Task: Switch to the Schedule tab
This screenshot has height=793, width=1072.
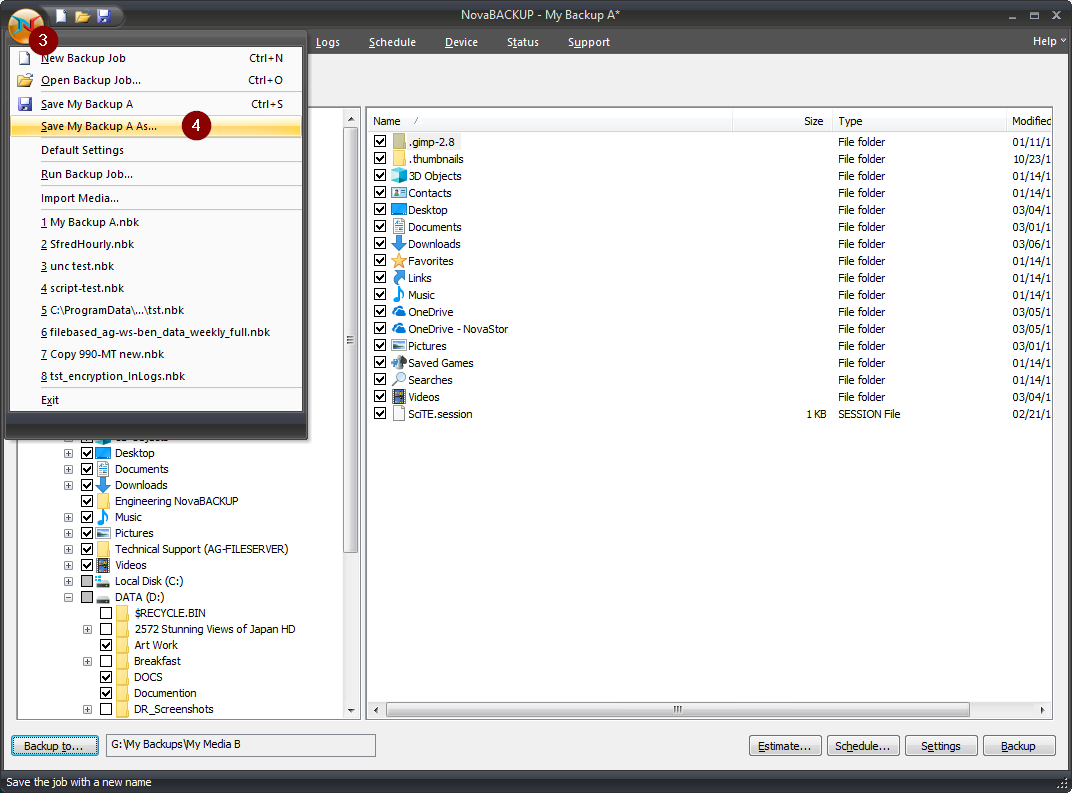Action: [x=392, y=42]
